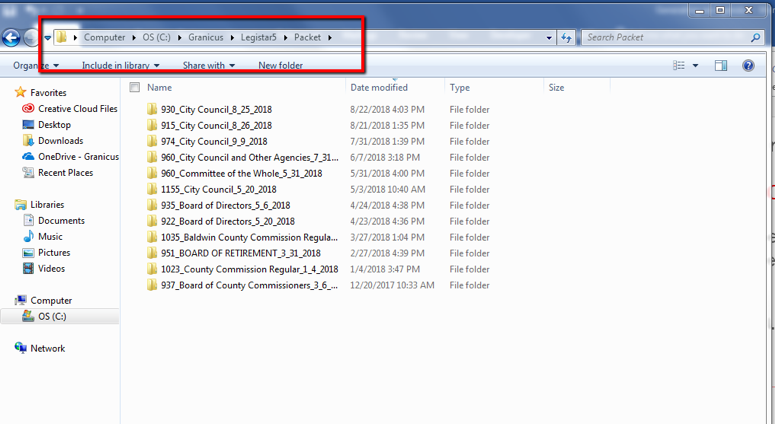Image resolution: width=775 pixels, height=424 pixels.
Task: Expand the arrow after Granicus breadcrumb
Action: pos(232,38)
